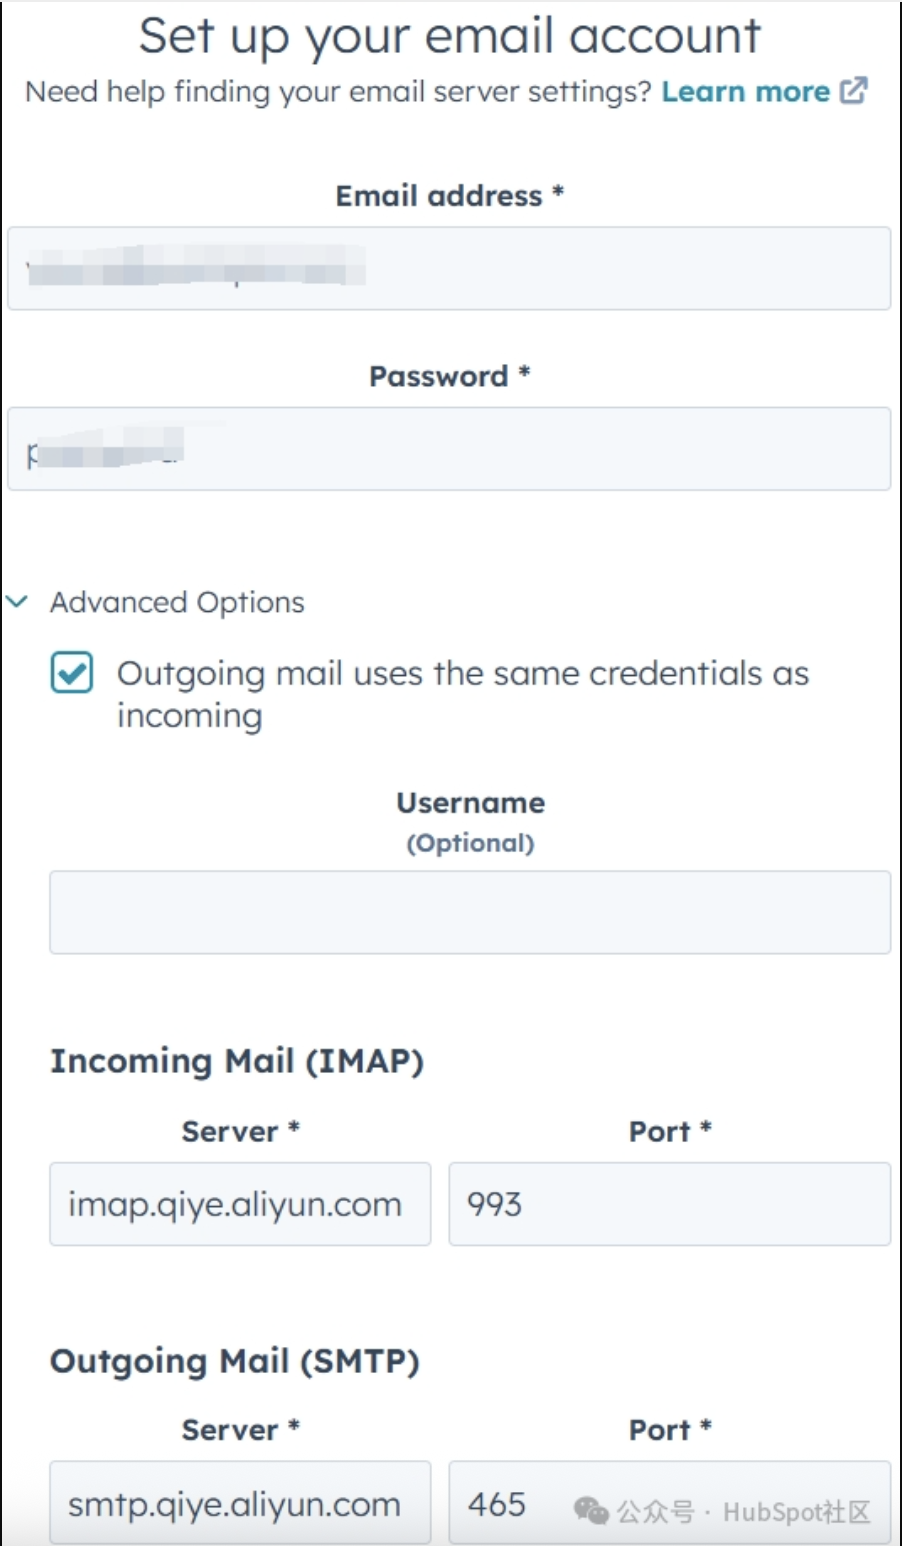This screenshot has width=902, height=1546.
Task: Collapse the Advanced Options chevron
Action: coord(17,602)
